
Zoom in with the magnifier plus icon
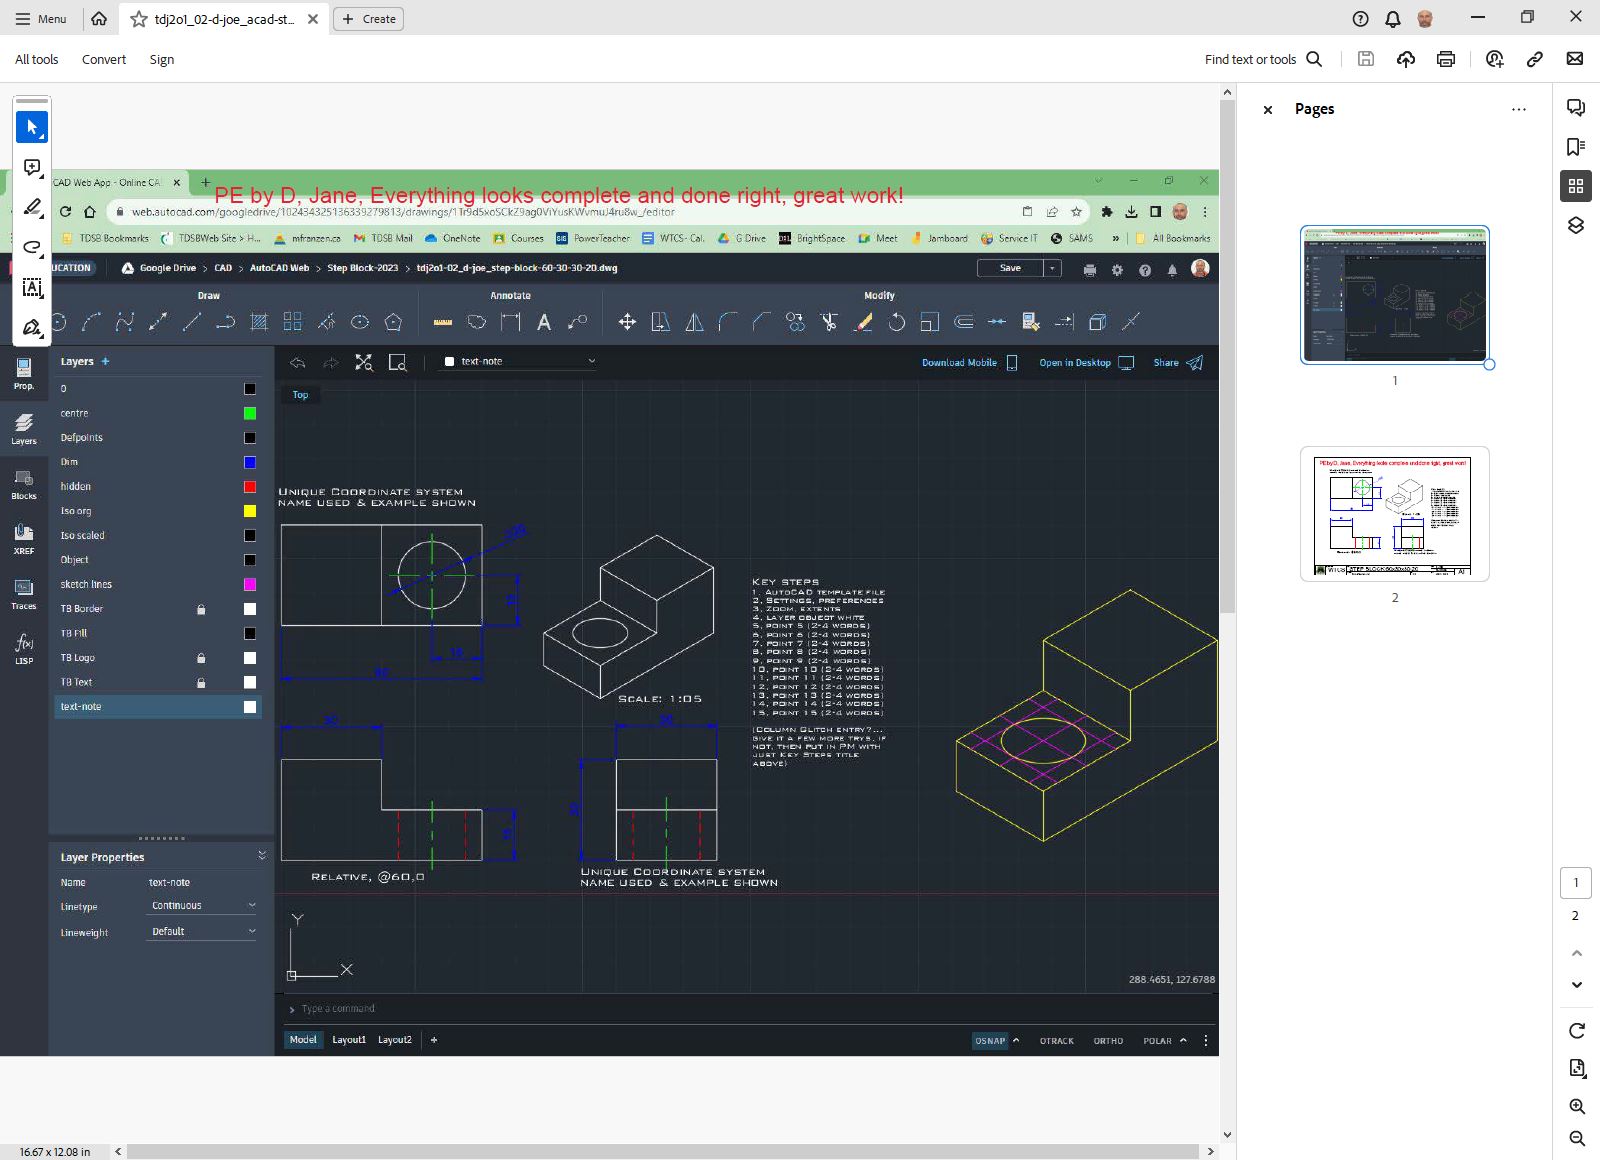(1576, 1106)
